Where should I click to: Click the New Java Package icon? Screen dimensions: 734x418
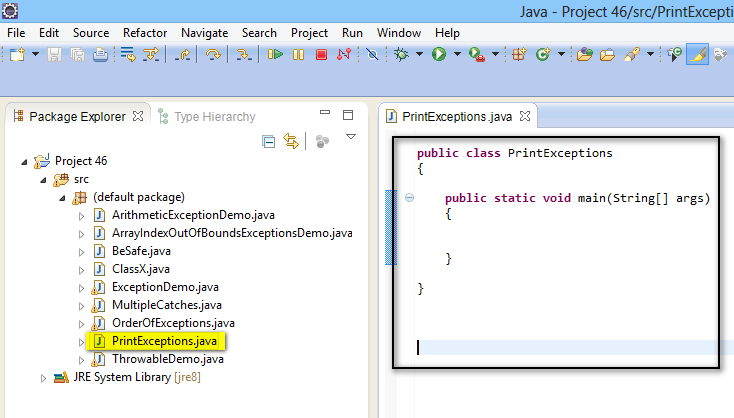coord(519,54)
